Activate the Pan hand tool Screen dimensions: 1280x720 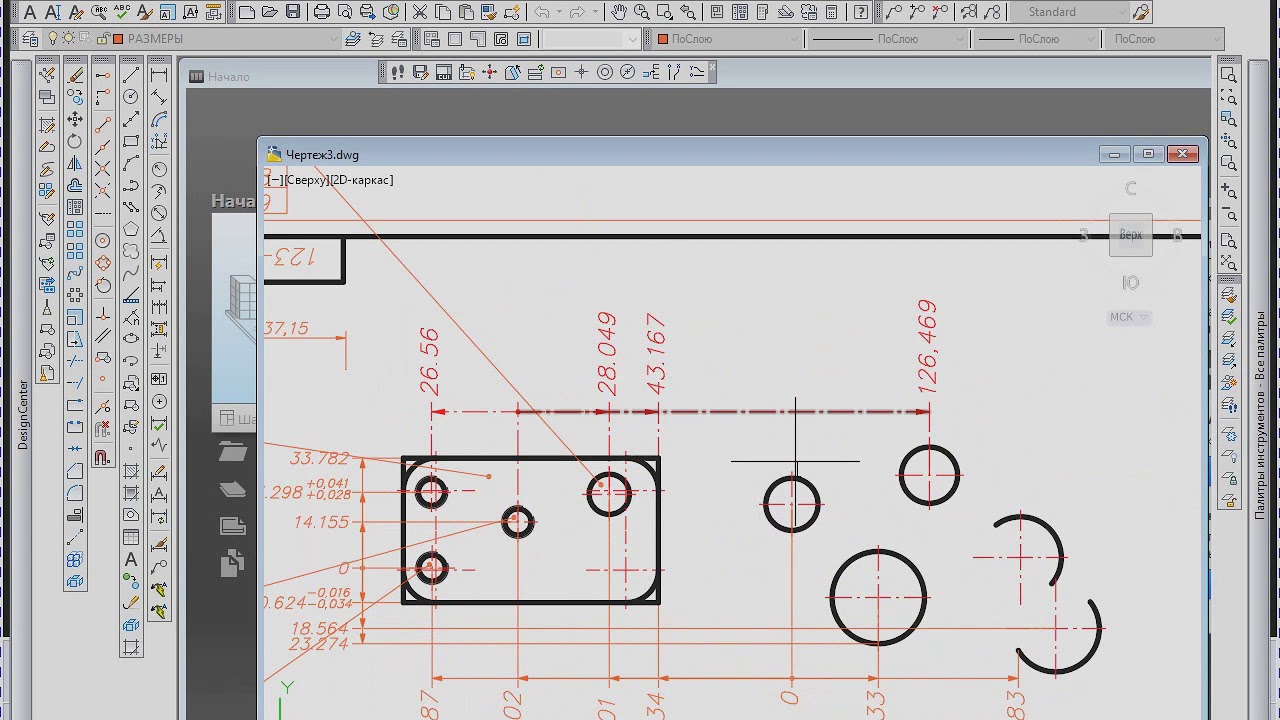(618, 12)
